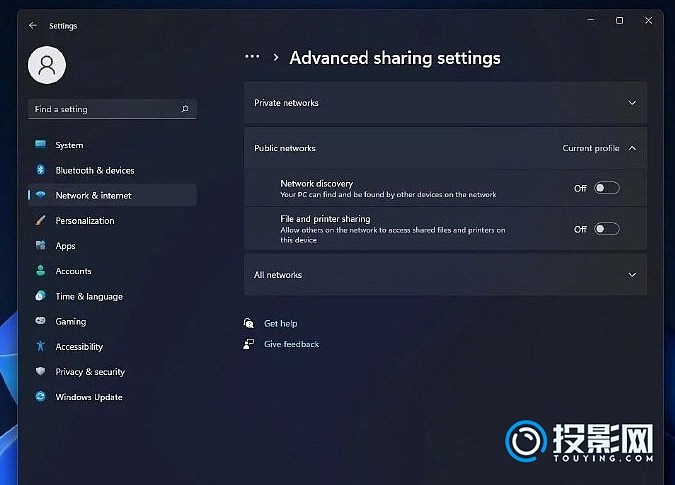Open Time & language settings
Screen dimensions: 675x485
(112, 297)
